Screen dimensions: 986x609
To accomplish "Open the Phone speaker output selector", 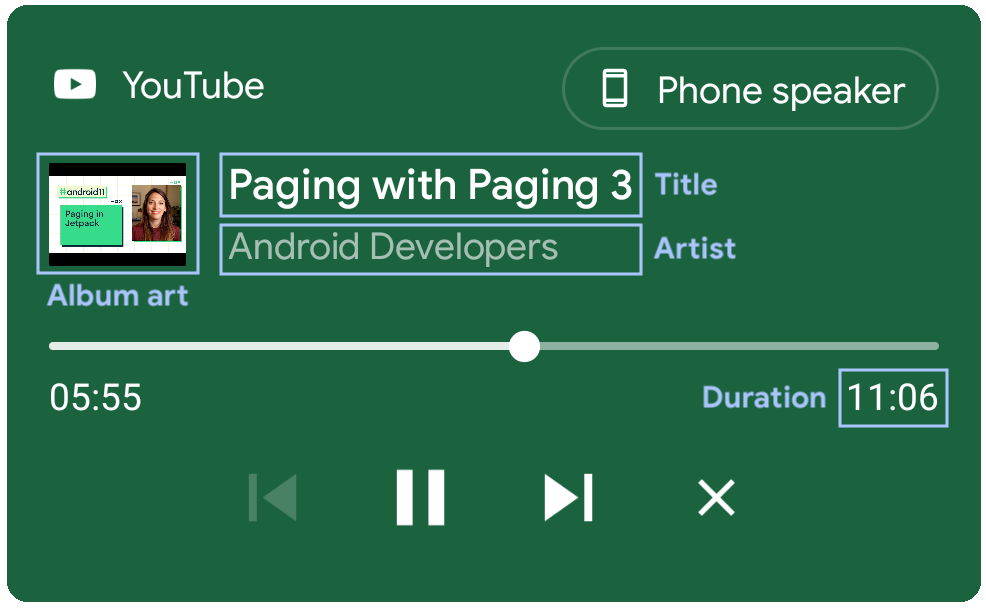I will pyautogui.click(x=750, y=89).
